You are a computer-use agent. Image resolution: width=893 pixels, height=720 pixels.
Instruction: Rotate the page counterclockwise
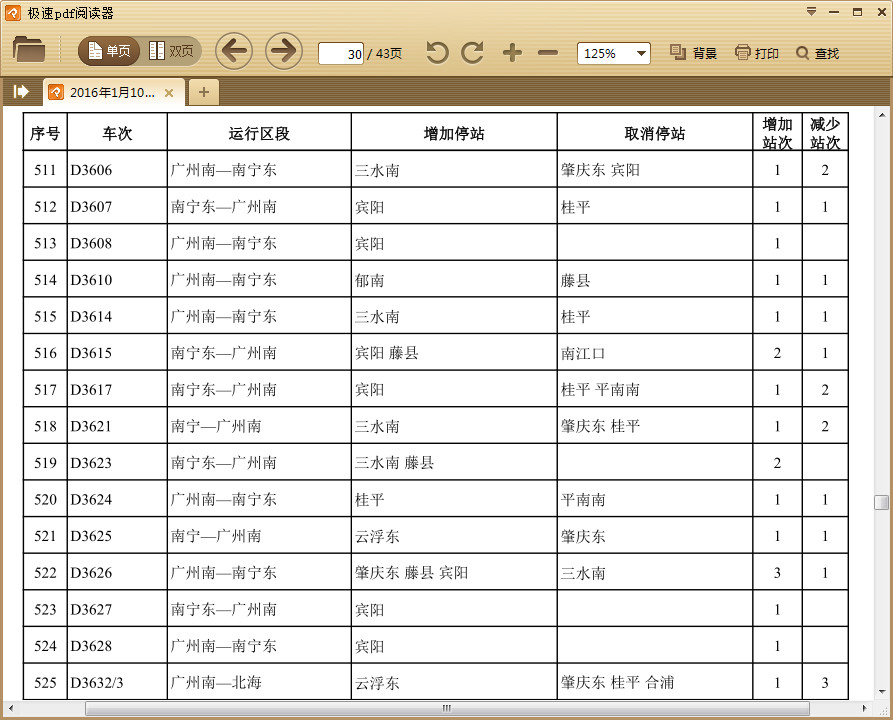coord(437,53)
